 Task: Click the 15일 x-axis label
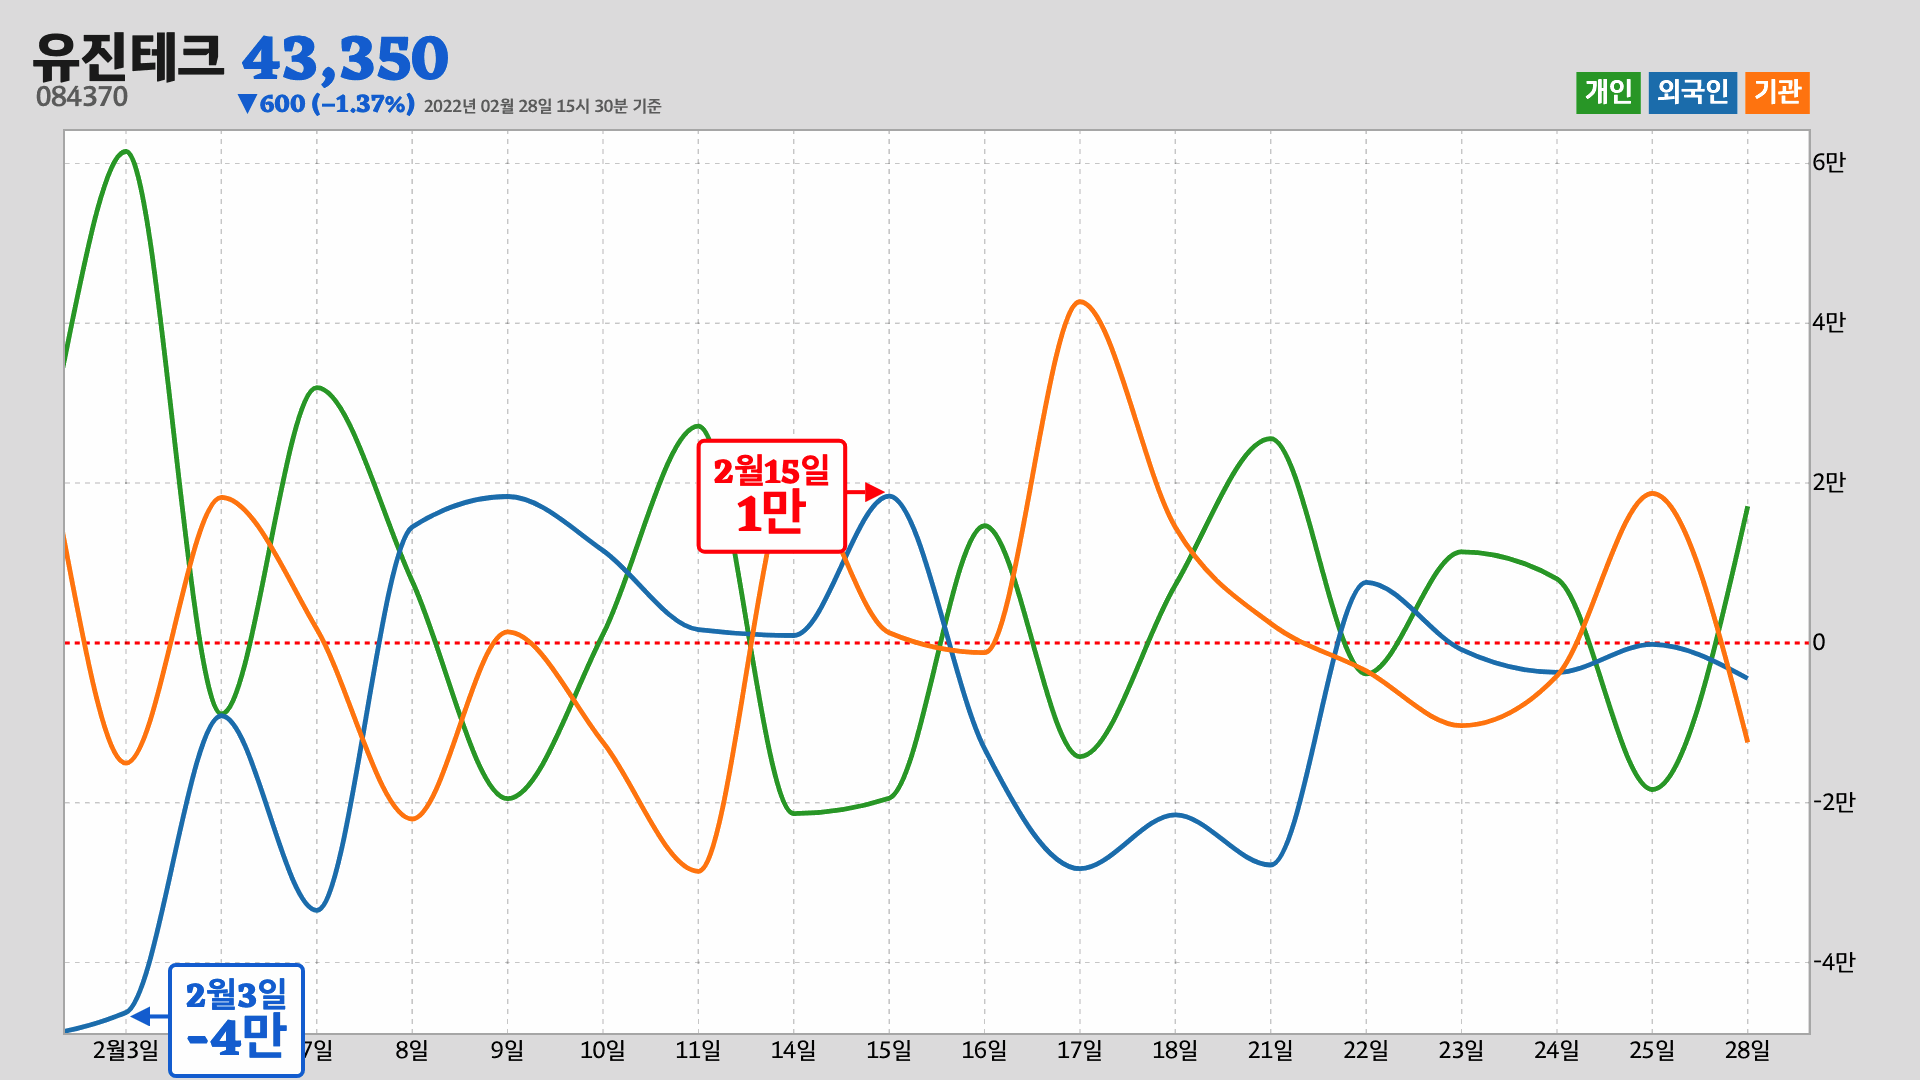coord(889,1050)
